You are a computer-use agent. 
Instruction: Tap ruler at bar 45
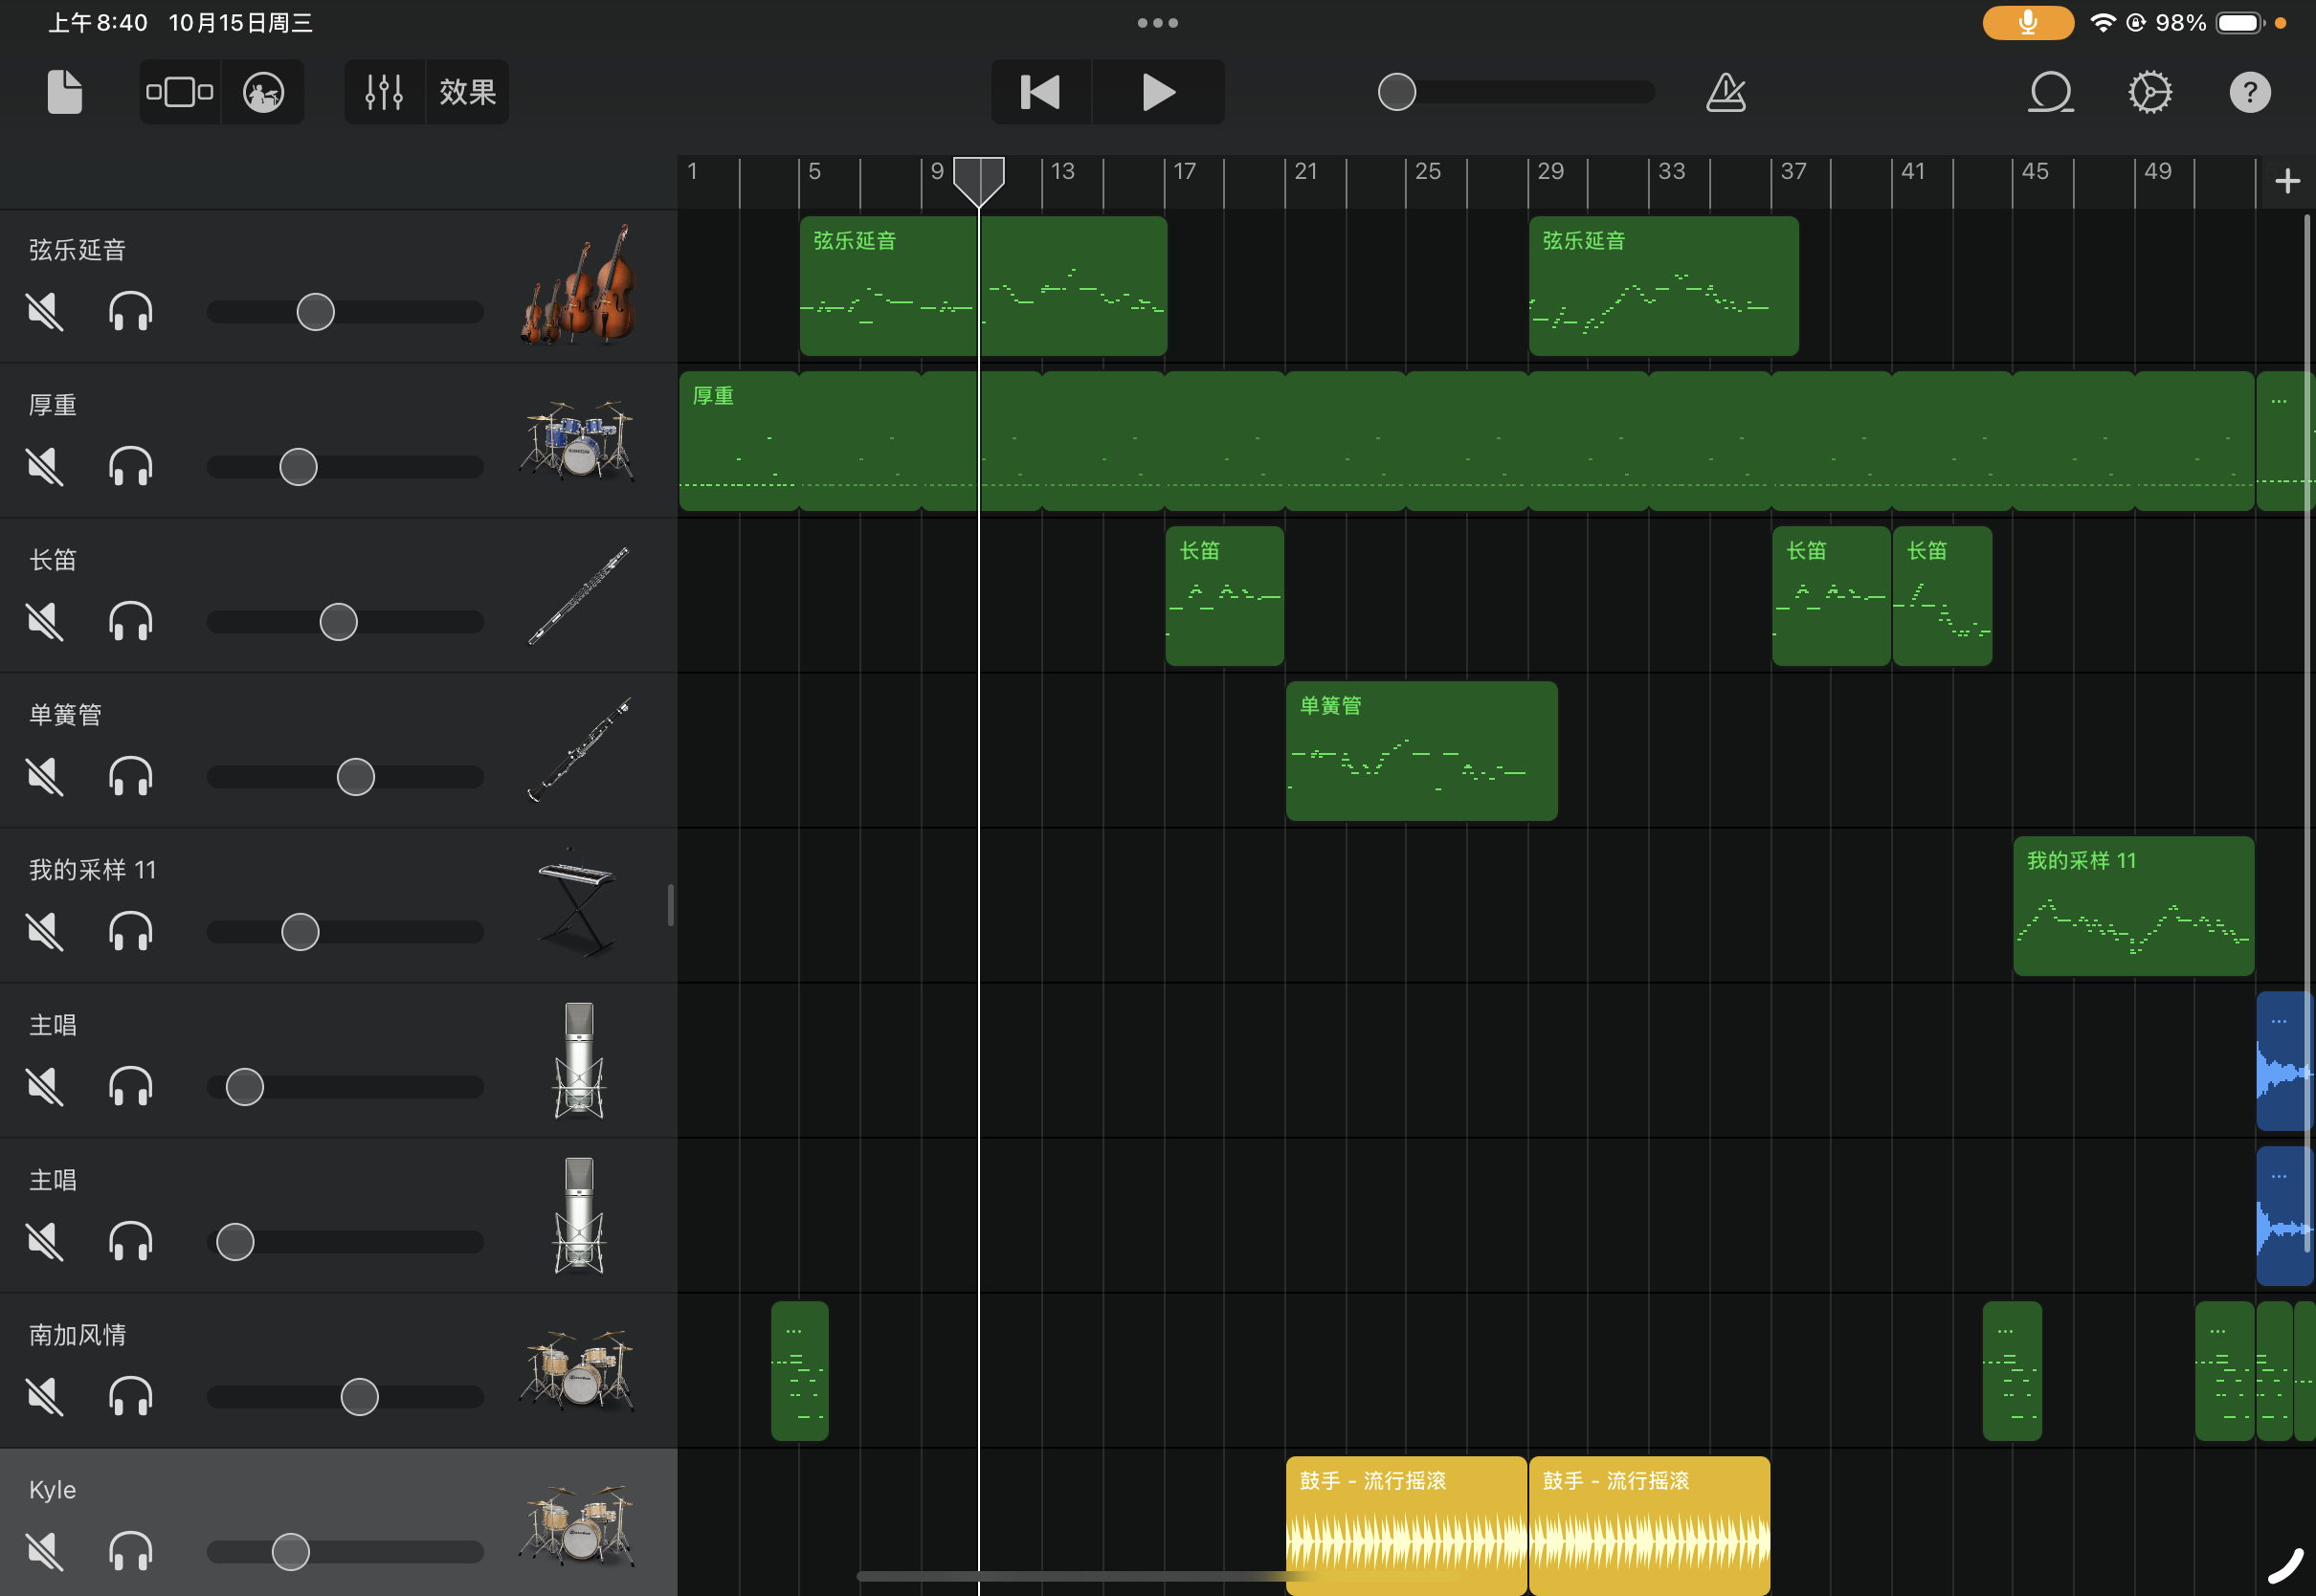[2035, 171]
